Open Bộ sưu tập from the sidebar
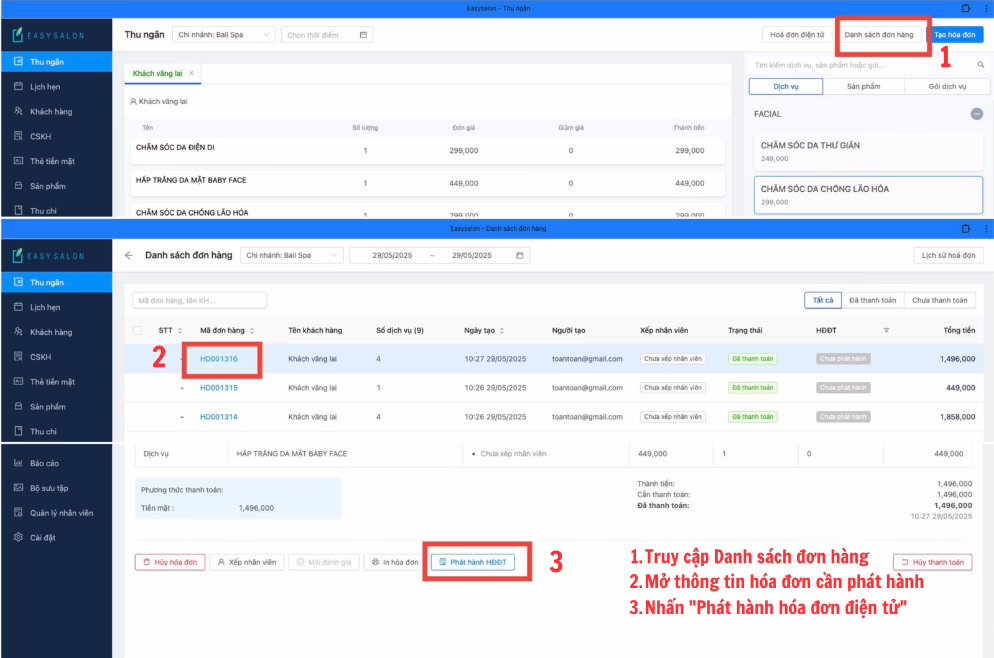This screenshot has width=994, height=658. click(19, 488)
